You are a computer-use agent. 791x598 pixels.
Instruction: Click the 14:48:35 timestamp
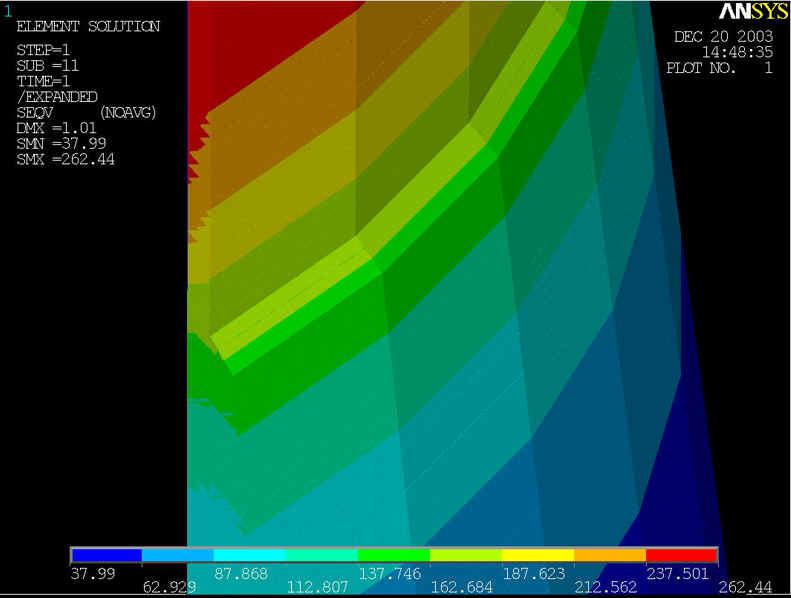(x=738, y=52)
